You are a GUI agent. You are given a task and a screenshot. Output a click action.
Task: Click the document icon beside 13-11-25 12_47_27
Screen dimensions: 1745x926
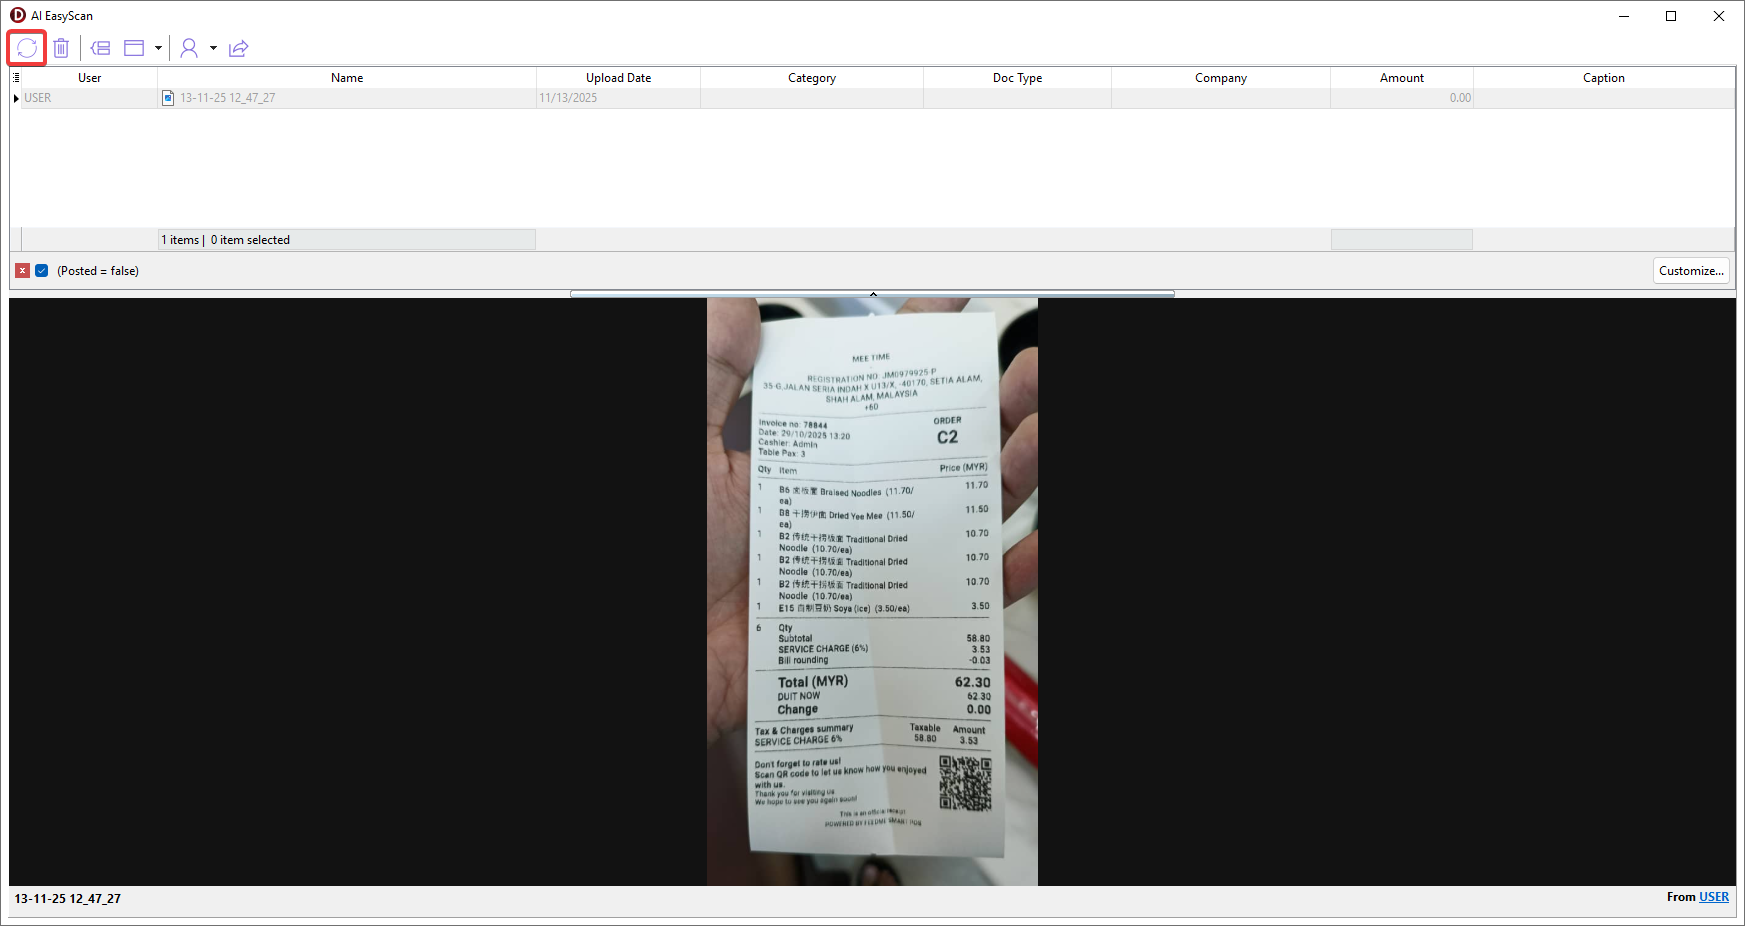tap(168, 98)
